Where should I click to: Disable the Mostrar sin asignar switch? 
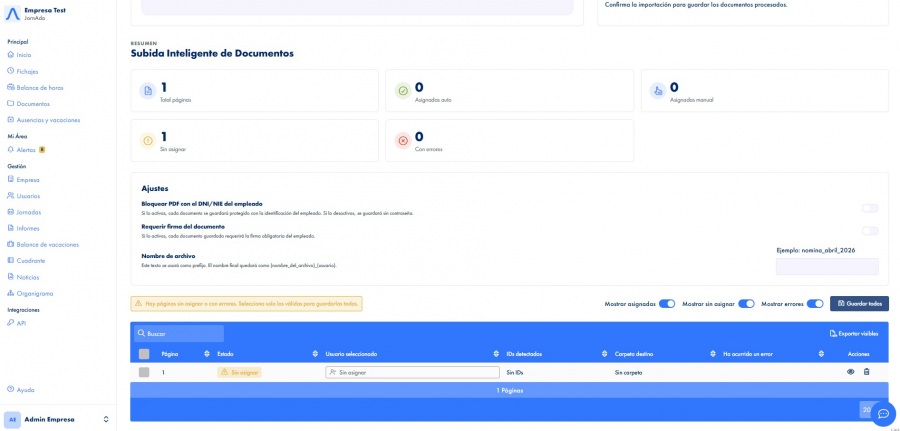pyautogui.click(x=746, y=304)
